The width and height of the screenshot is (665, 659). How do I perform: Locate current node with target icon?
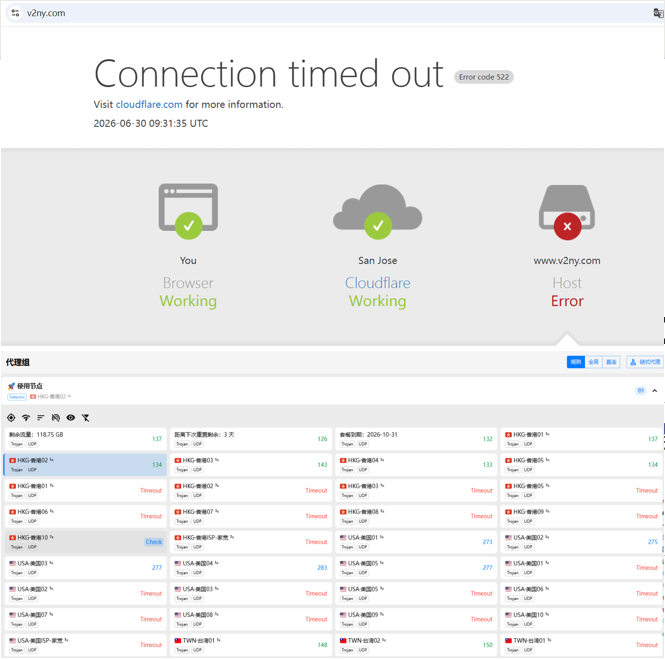tap(11, 418)
